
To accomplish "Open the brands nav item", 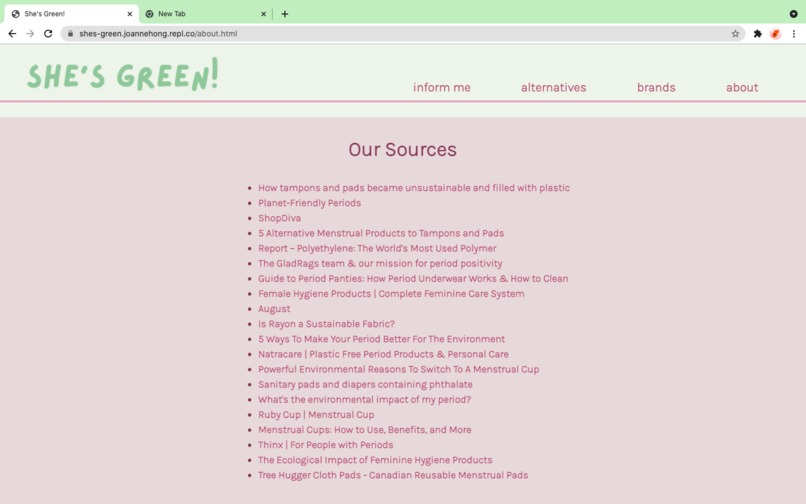I will (656, 87).
